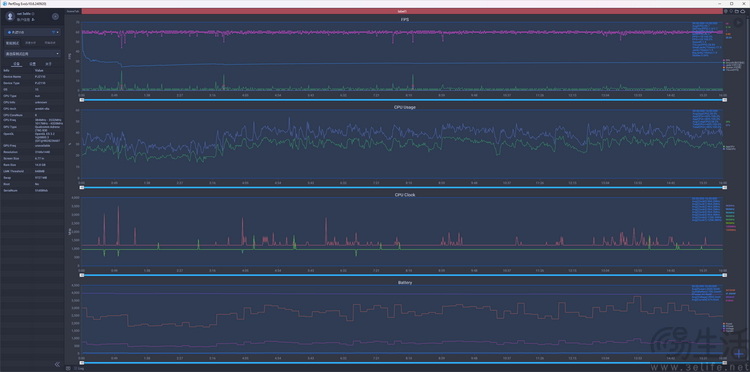Click the location pin icon on the top bar
The image size is (750, 372).
coord(726,11)
